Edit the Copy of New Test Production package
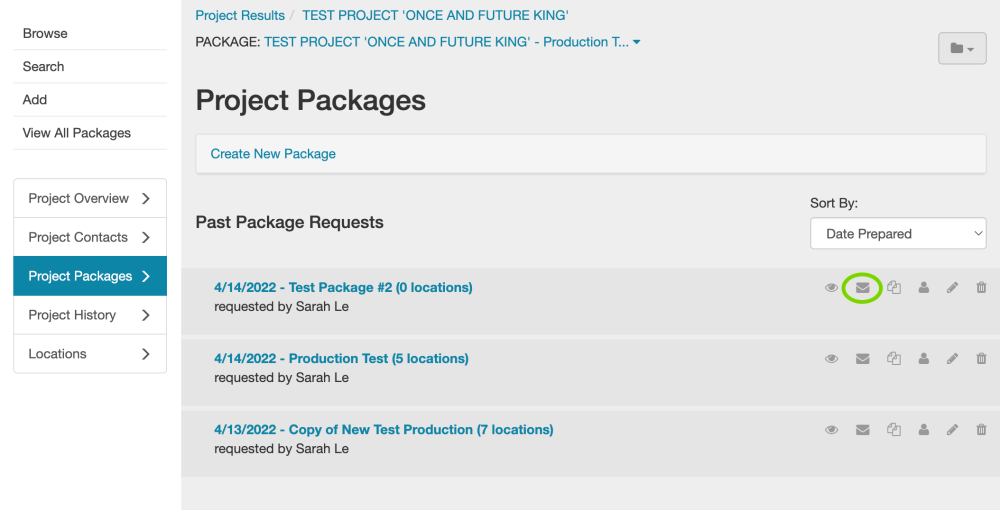This screenshot has height=510, width=1000. pos(952,430)
